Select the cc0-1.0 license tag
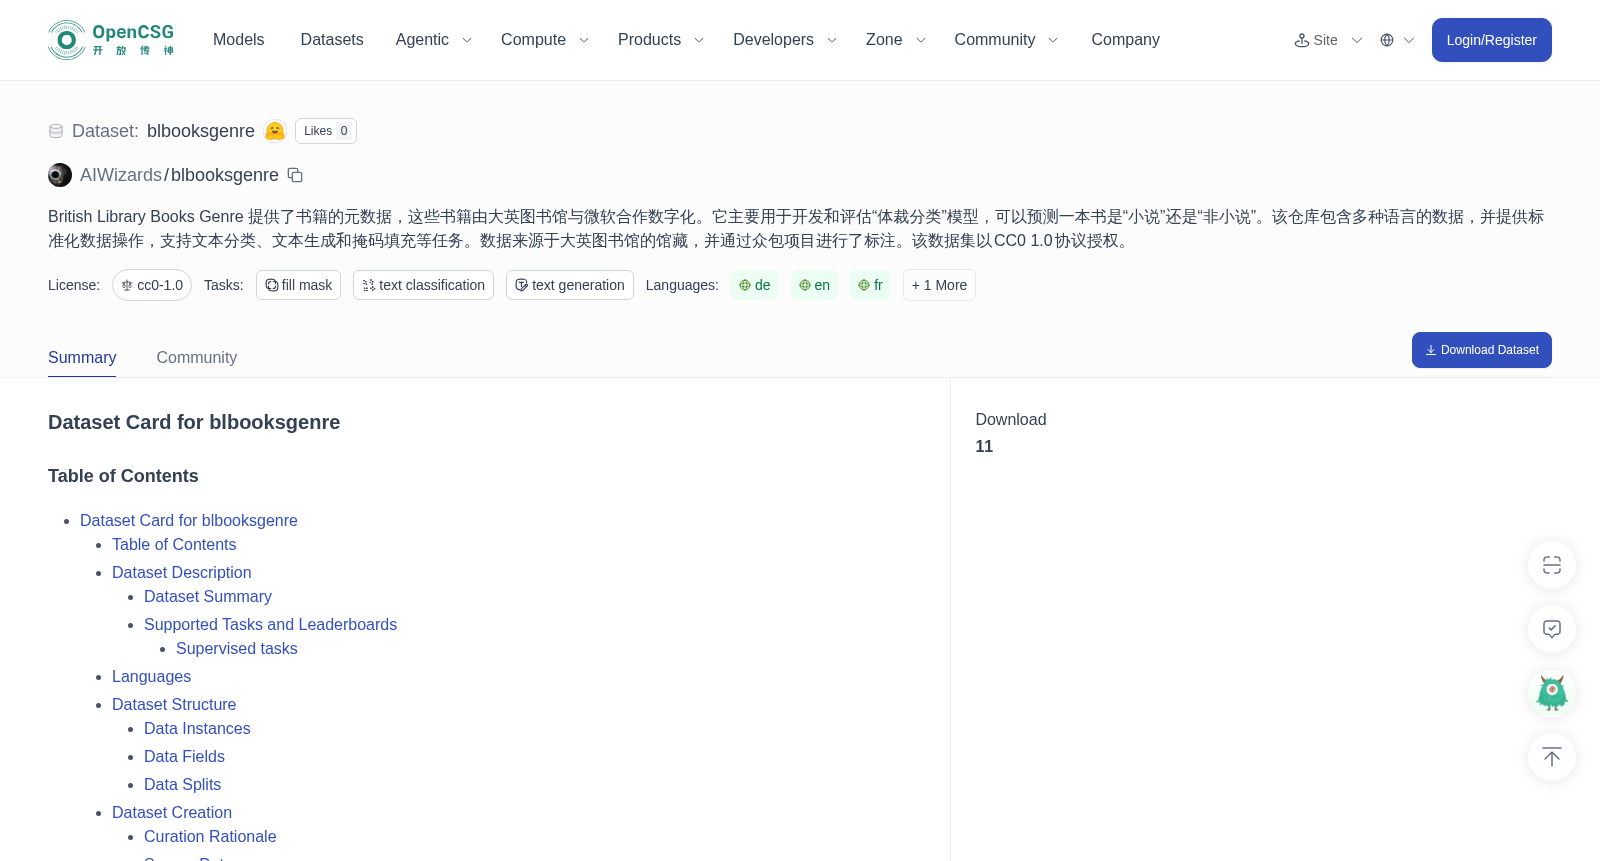The height and width of the screenshot is (861, 1600). [x=152, y=285]
